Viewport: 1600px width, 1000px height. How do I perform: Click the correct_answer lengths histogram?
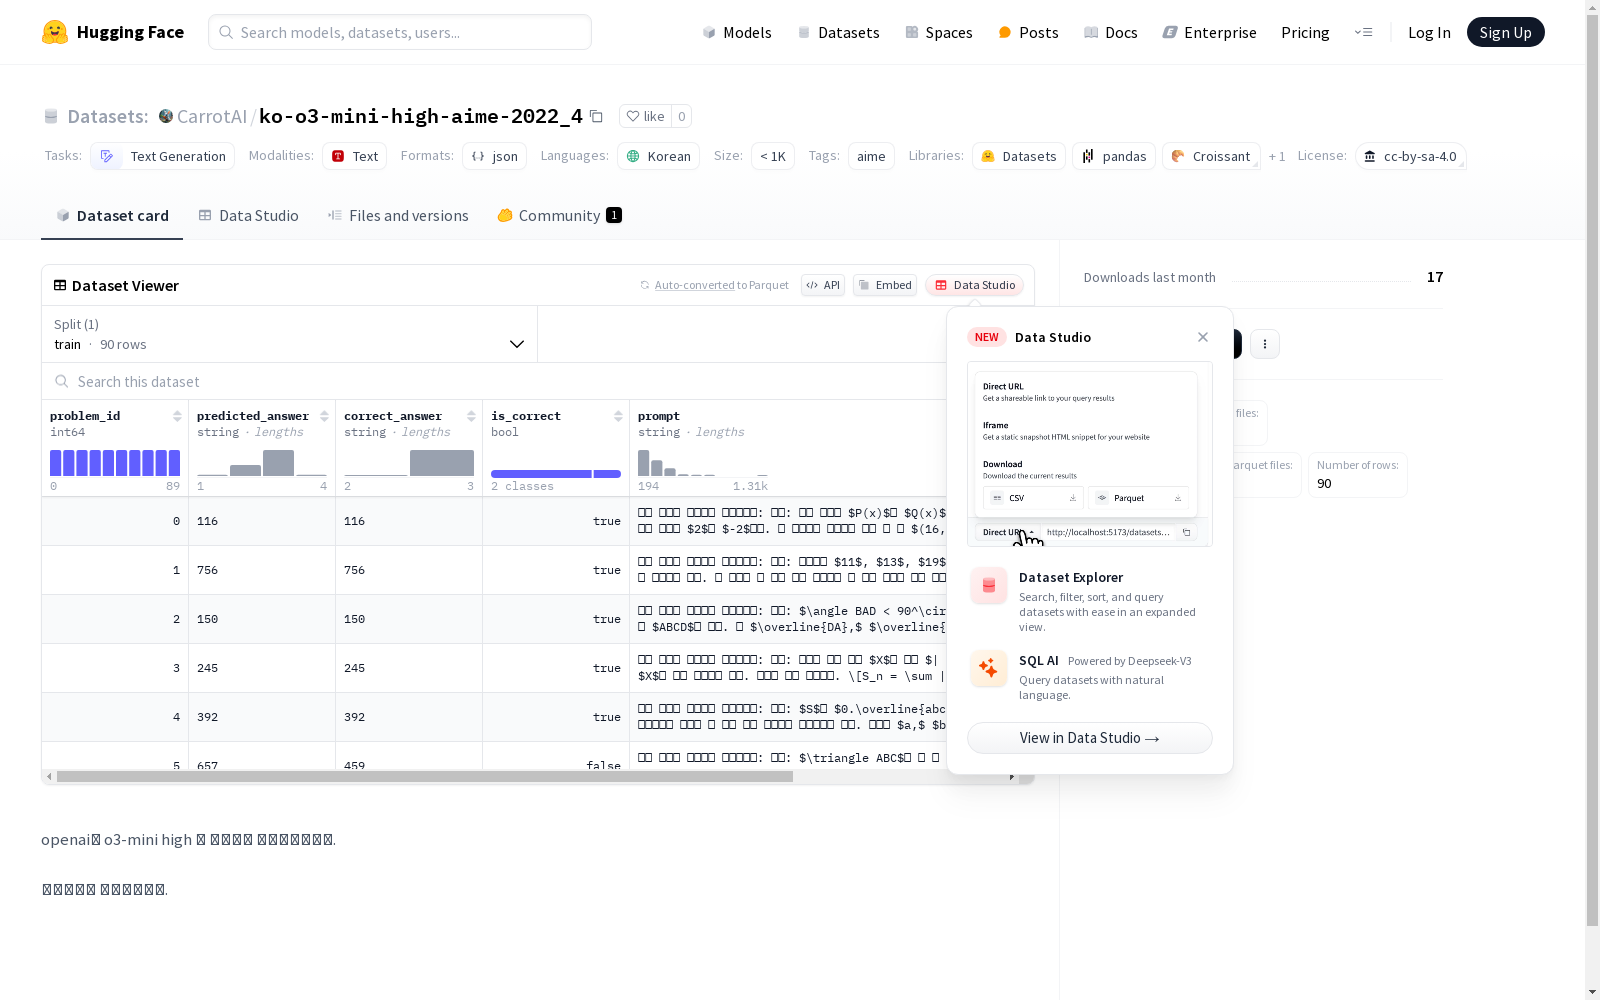pyautogui.click(x=409, y=463)
